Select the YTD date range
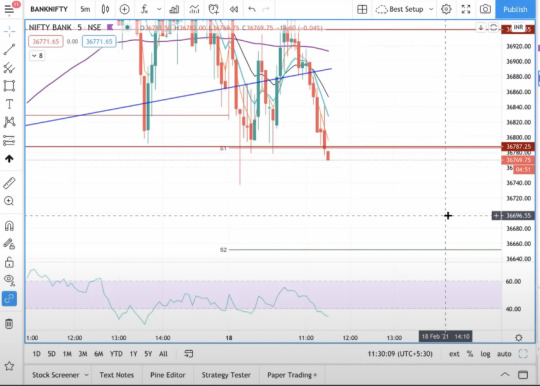 [x=116, y=354]
